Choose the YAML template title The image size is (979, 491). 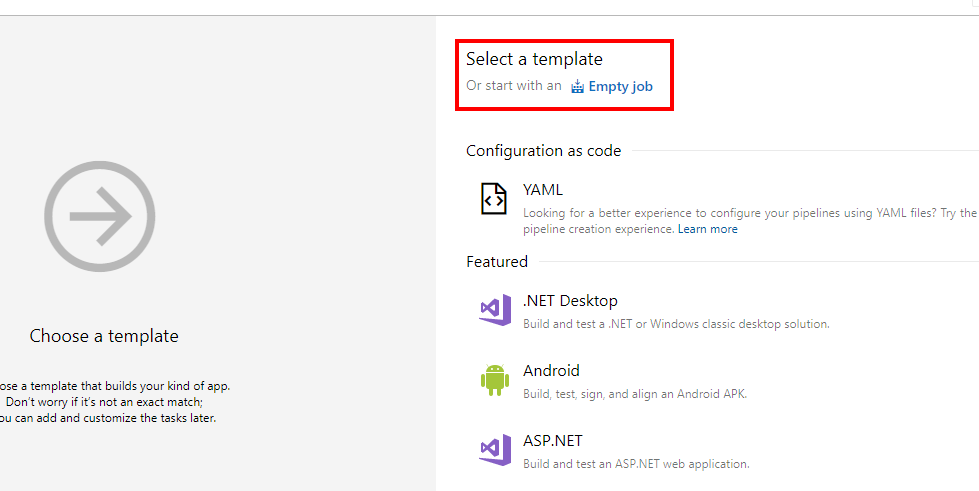(543, 190)
